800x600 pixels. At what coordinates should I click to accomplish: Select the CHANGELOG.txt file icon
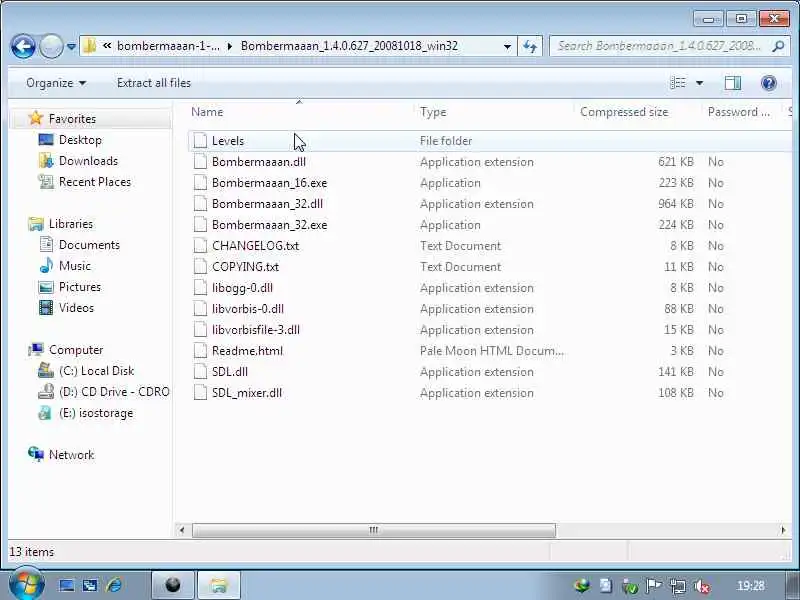[x=200, y=246]
